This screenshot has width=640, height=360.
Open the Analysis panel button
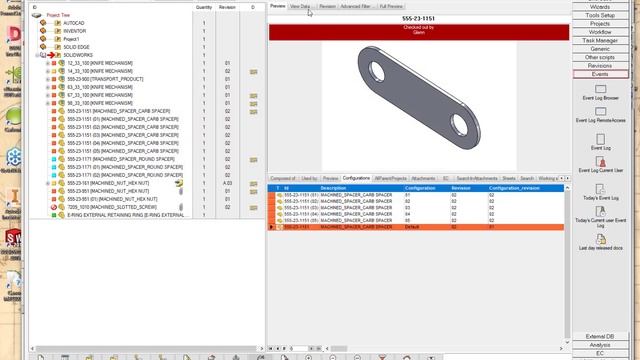(600, 345)
